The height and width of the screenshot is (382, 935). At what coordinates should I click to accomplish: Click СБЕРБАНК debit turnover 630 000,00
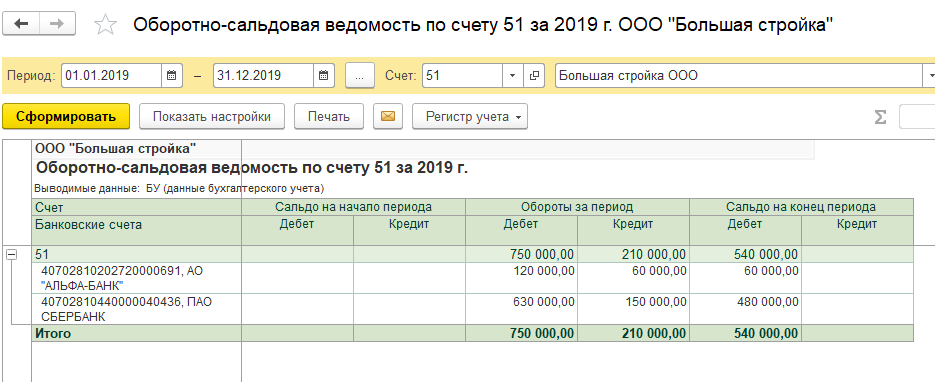point(521,309)
